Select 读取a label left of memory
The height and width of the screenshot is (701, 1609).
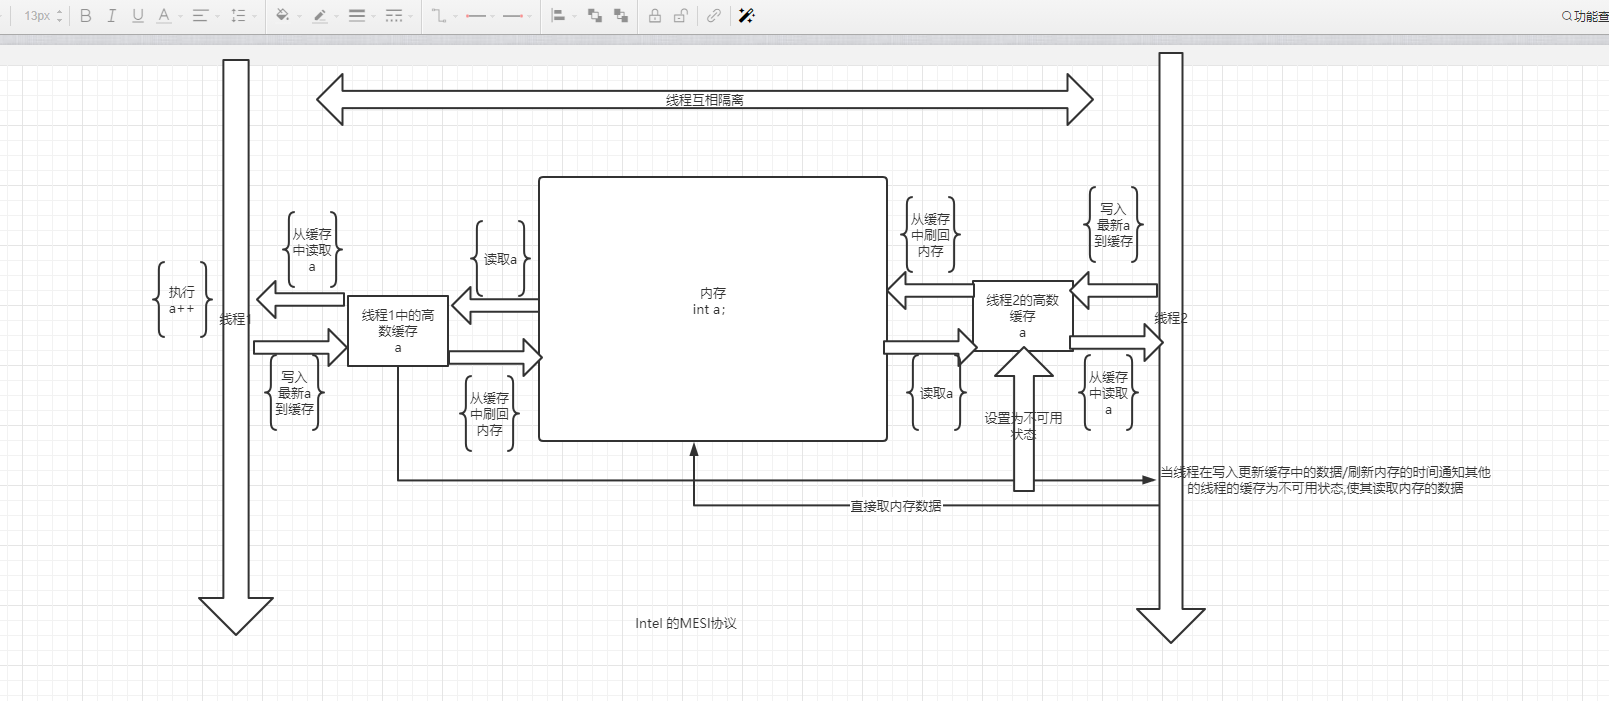(x=500, y=259)
